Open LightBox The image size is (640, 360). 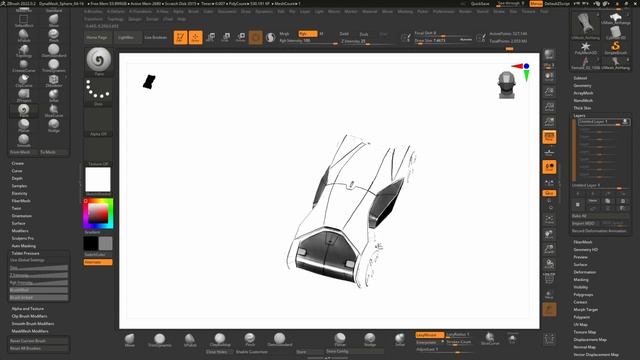pos(126,38)
